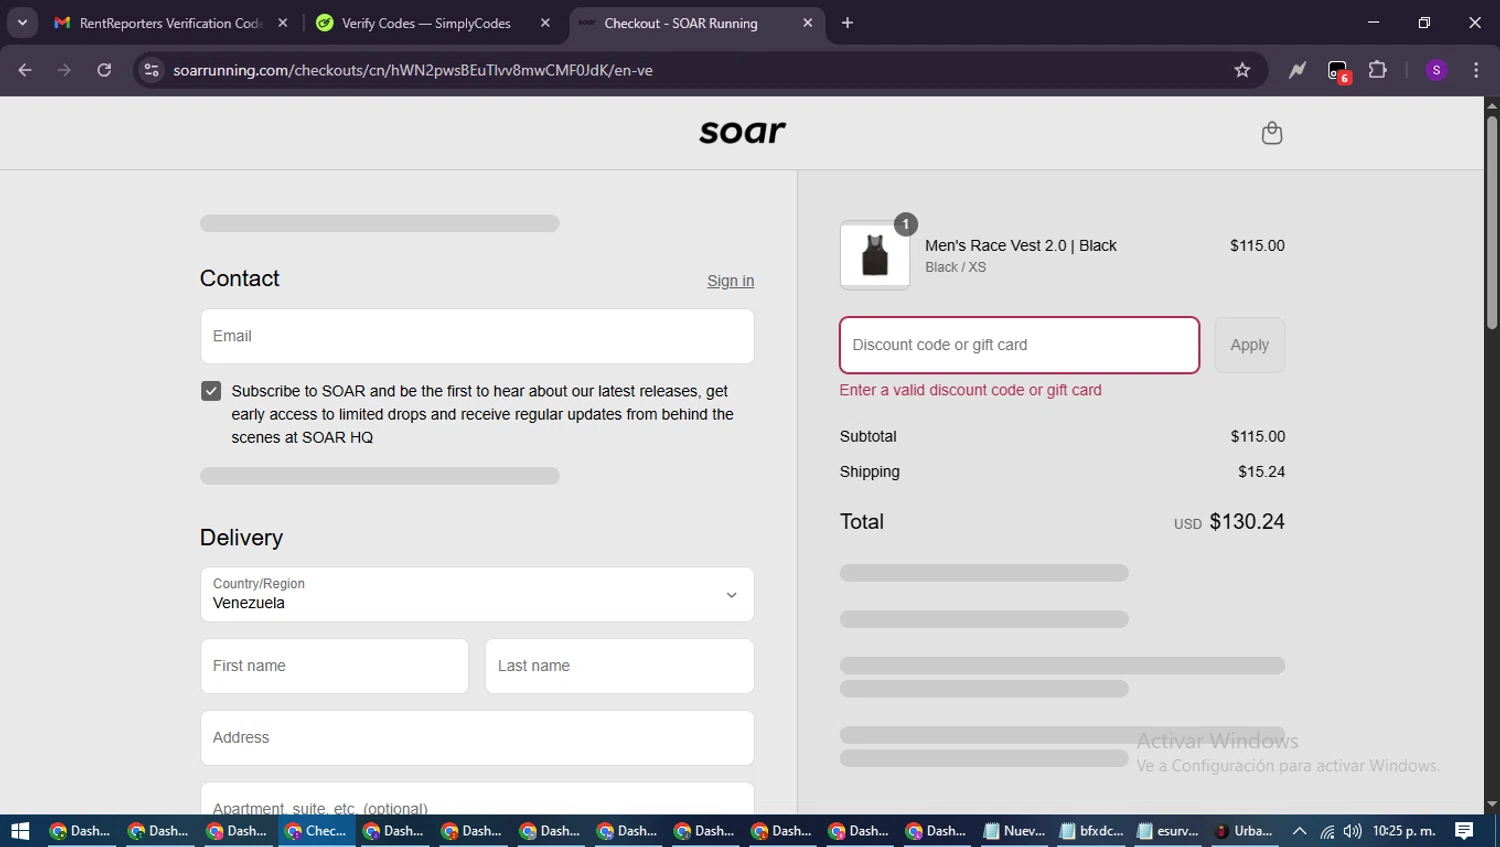Close the RentReporters Verification Code tab

pos(283,23)
